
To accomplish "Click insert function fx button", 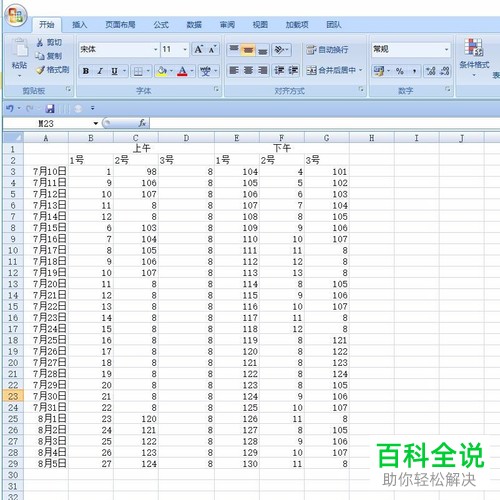I will coord(142,123).
